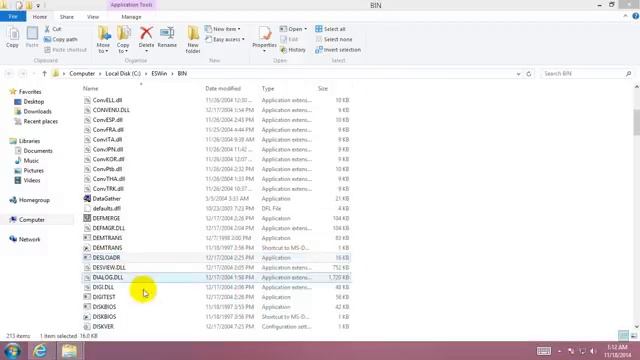Select the DISKVER configuration file
Viewport: 640px width, 360px height.
click(216, 327)
